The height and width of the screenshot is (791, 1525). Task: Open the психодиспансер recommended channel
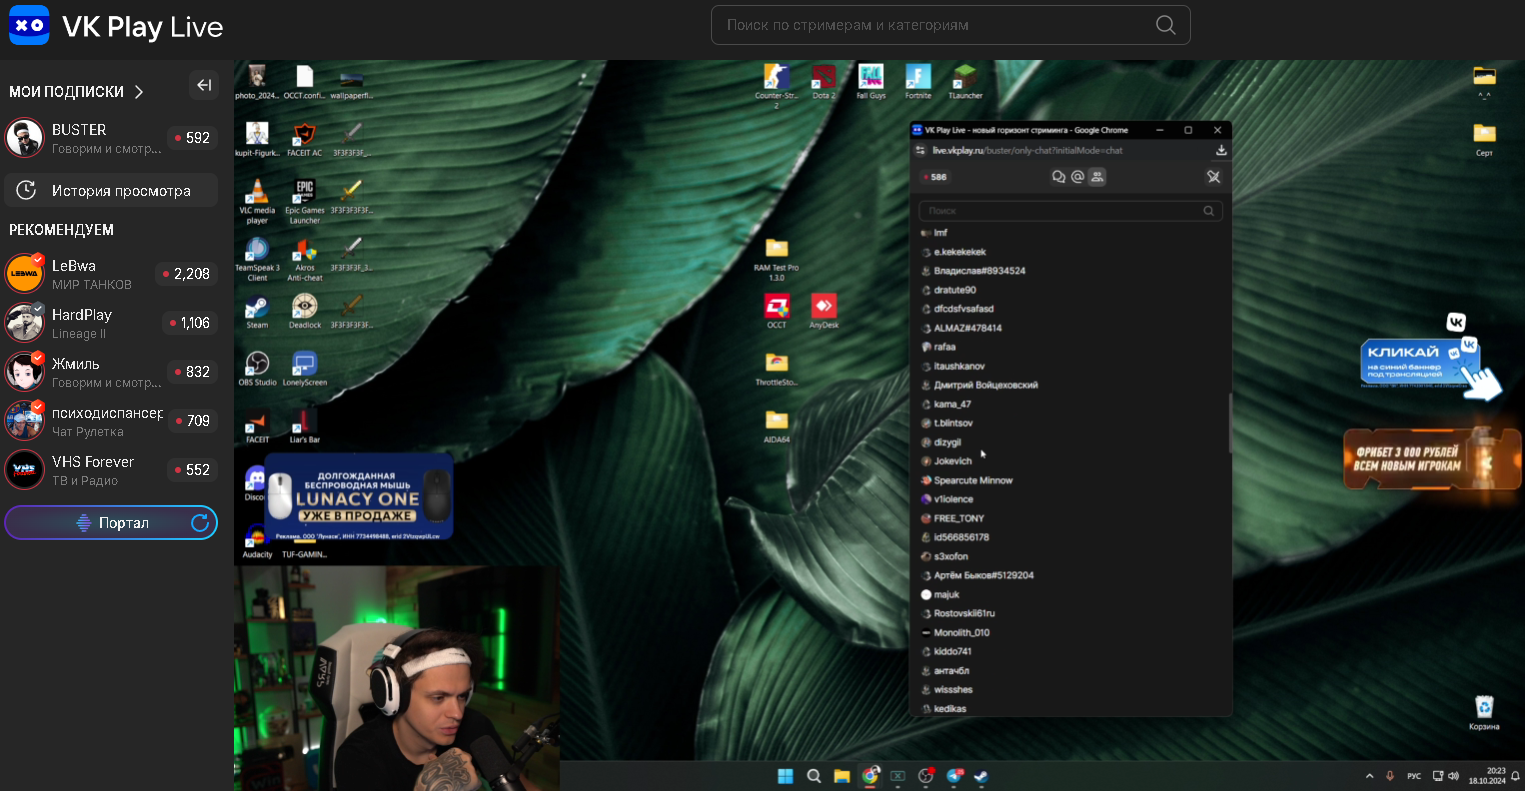[110, 421]
